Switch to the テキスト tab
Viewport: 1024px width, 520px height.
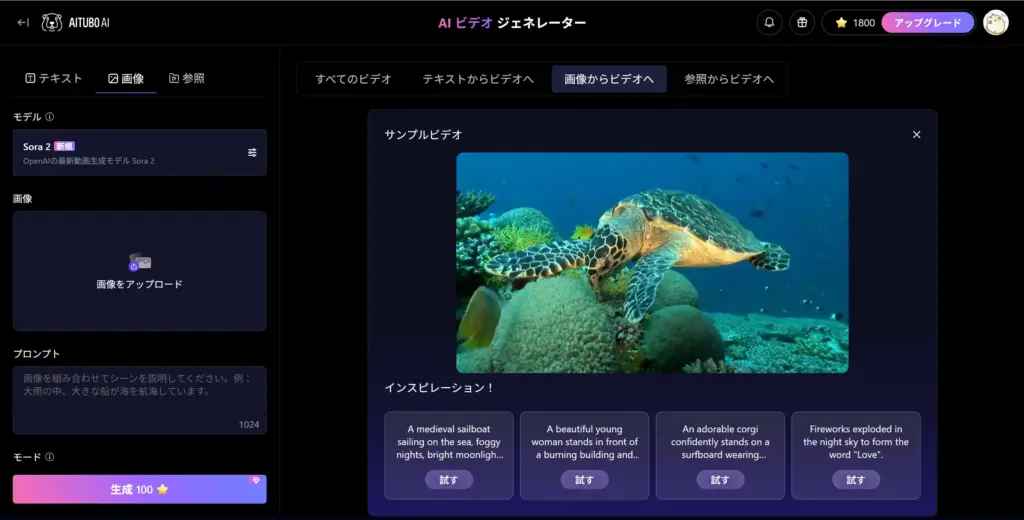point(54,78)
